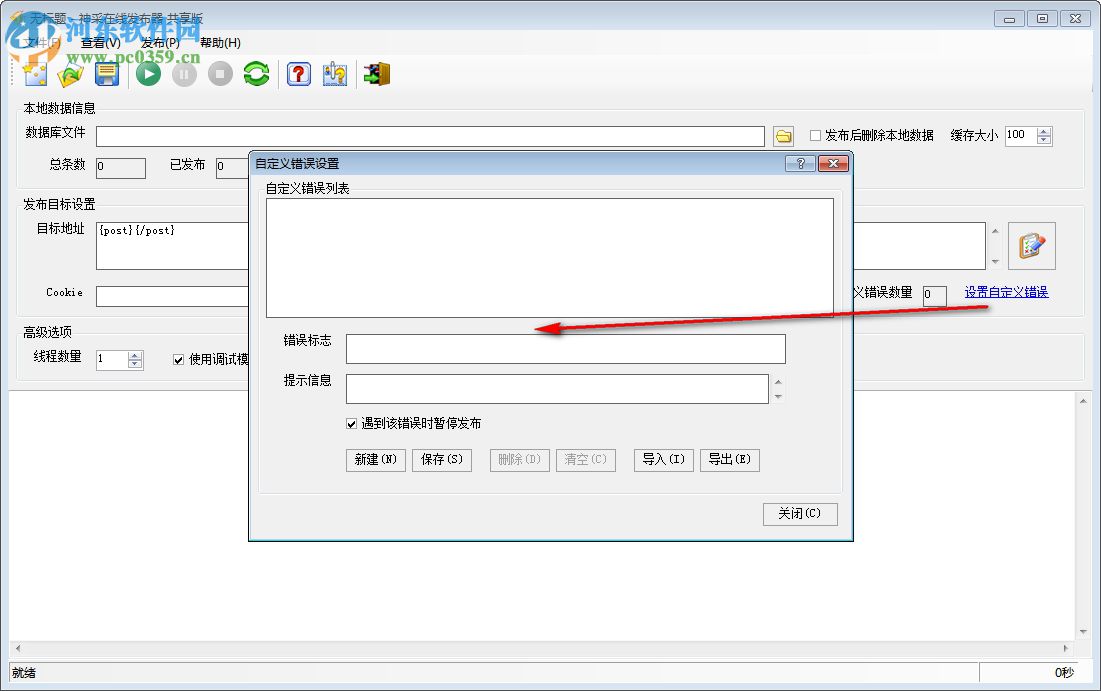
Task: Click the 错误数量 field showing 0
Action: coord(935,296)
